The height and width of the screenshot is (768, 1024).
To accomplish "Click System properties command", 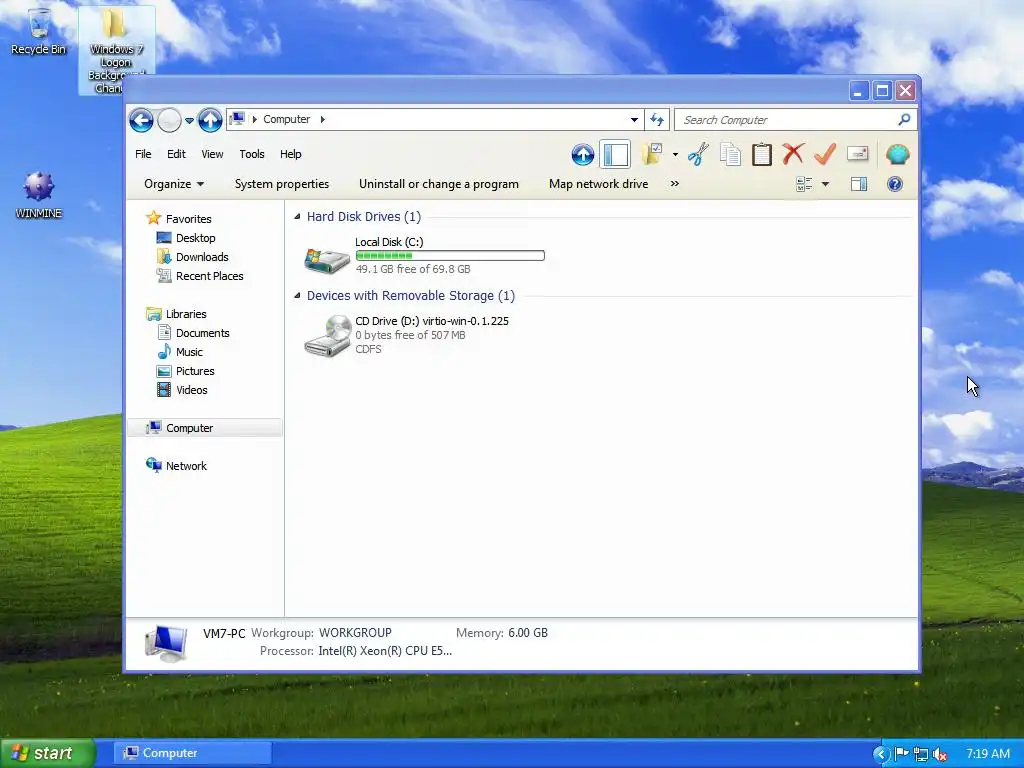I will [282, 184].
